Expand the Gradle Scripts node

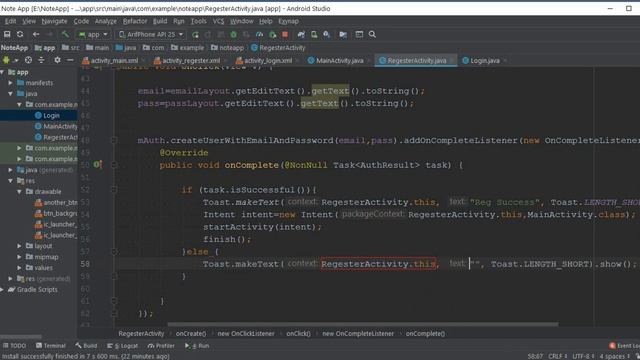tap(2, 290)
